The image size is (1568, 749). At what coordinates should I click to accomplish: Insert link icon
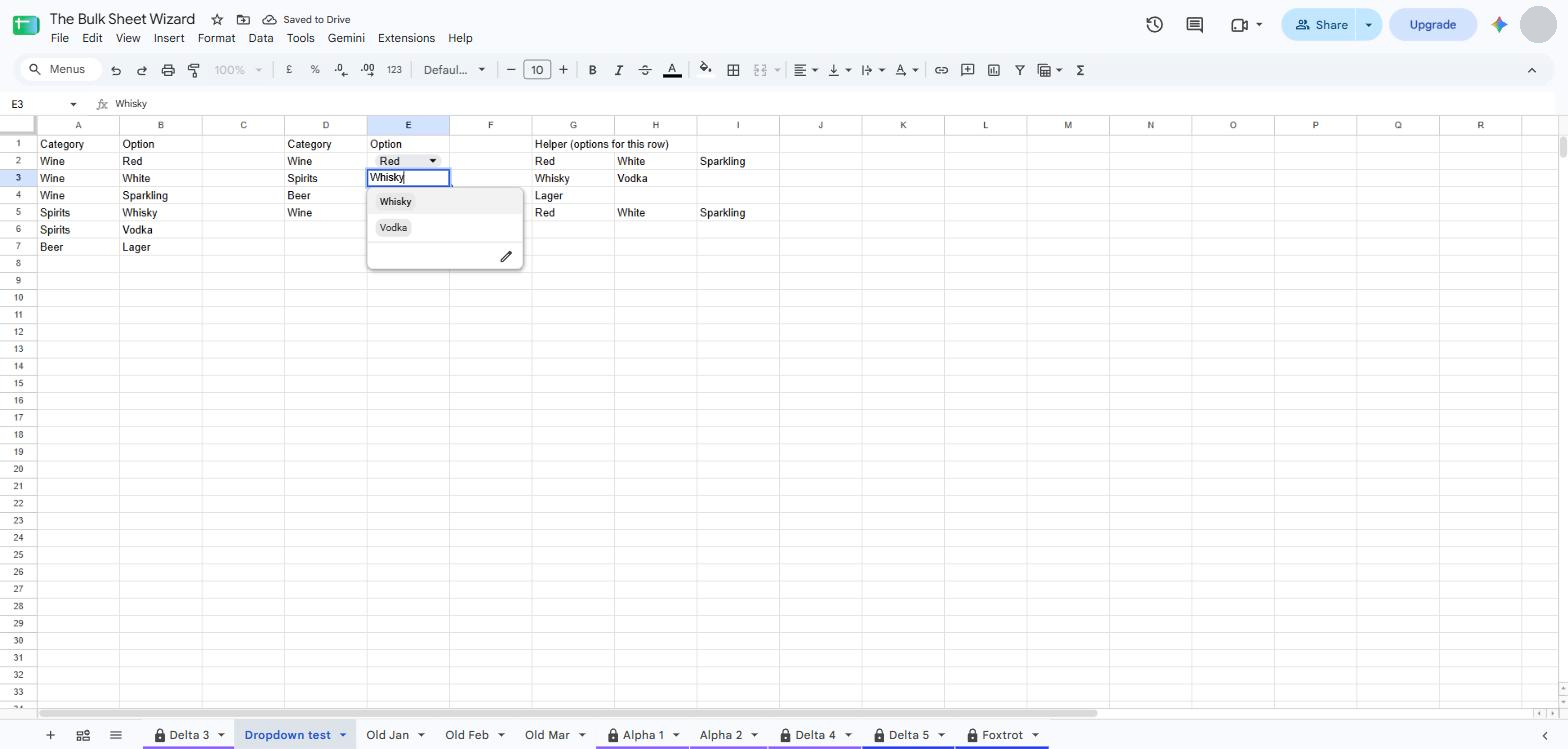coord(941,70)
